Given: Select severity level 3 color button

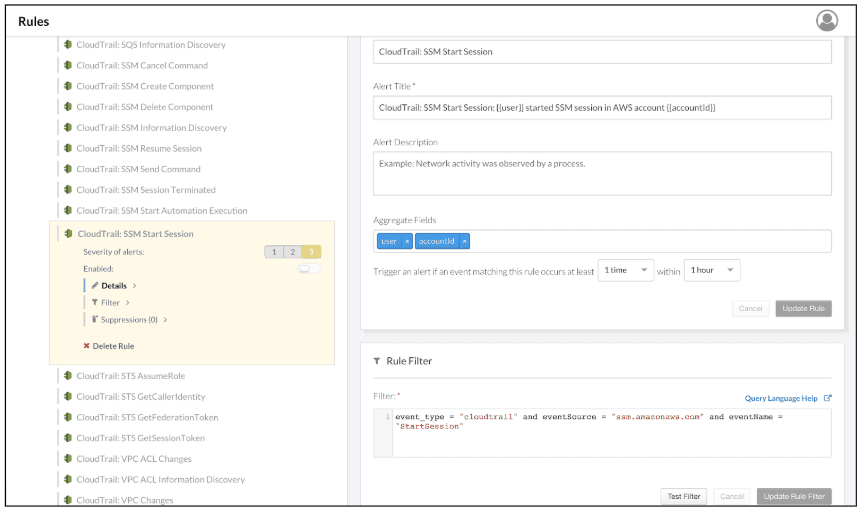Looking at the screenshot, I should (311, 252).
